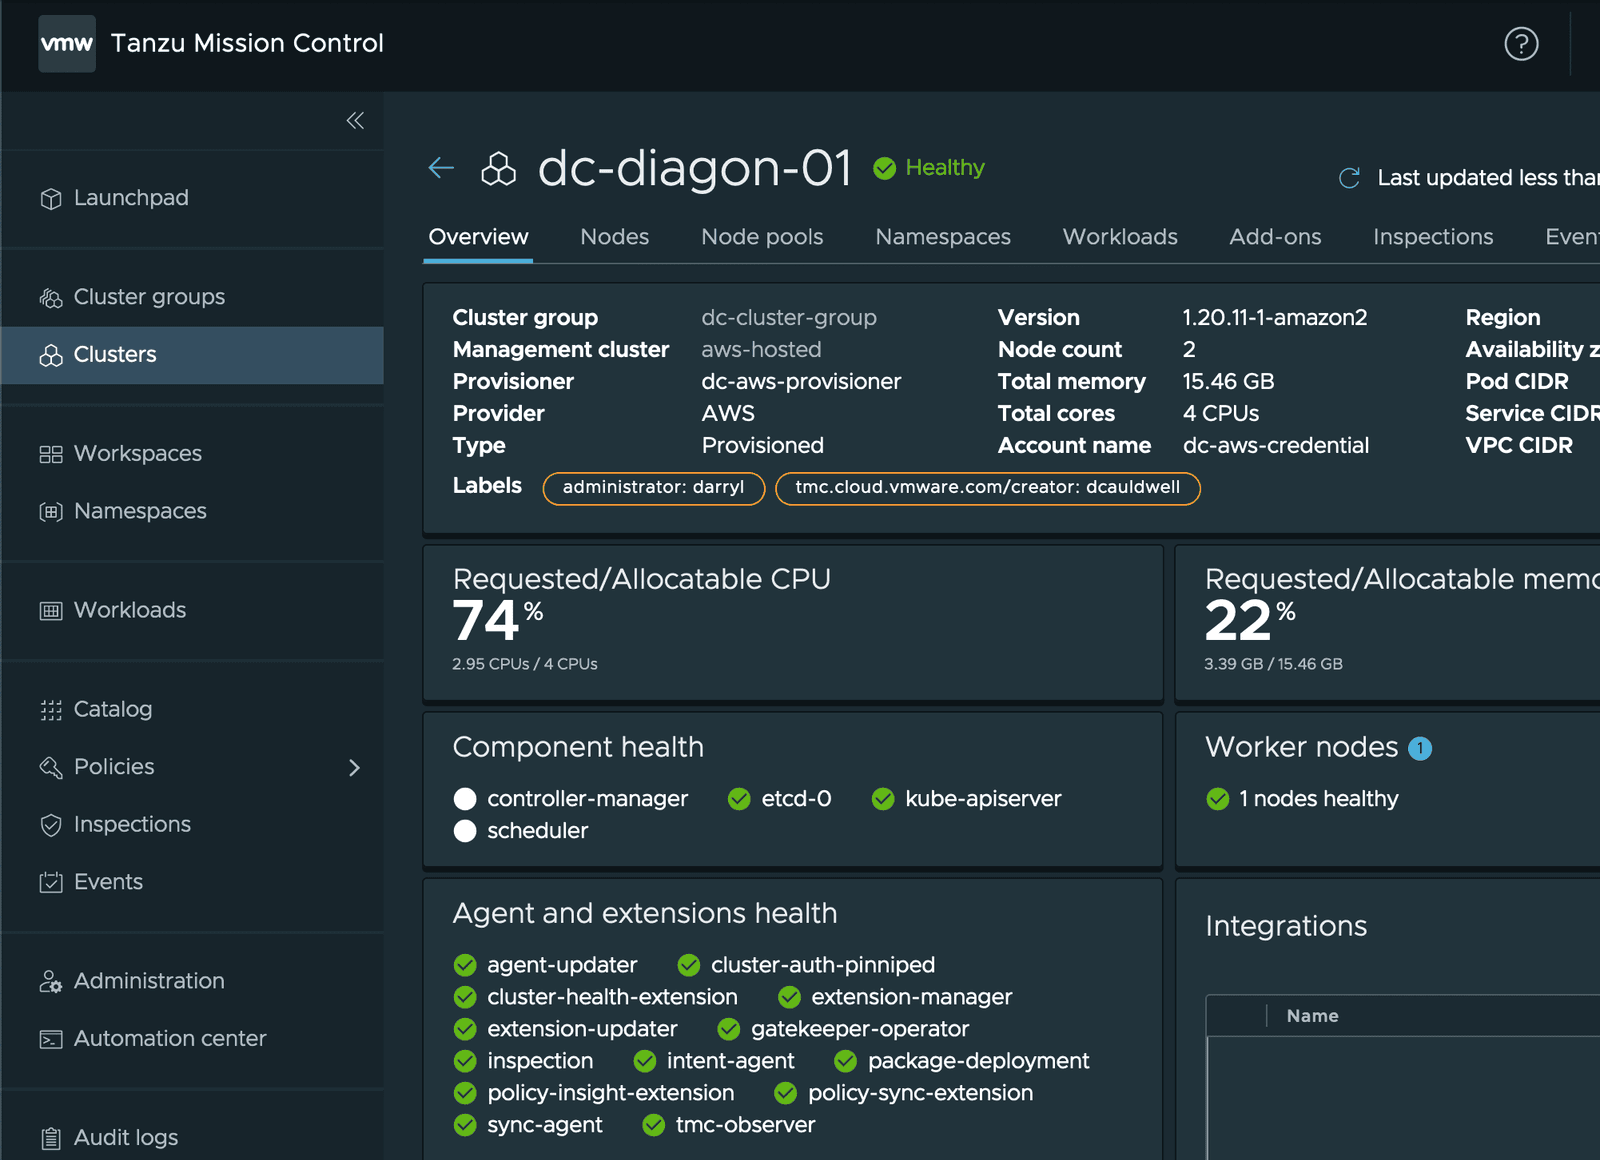
Task: Click the refresh icon near Last updated
Action: (1349, 177)
